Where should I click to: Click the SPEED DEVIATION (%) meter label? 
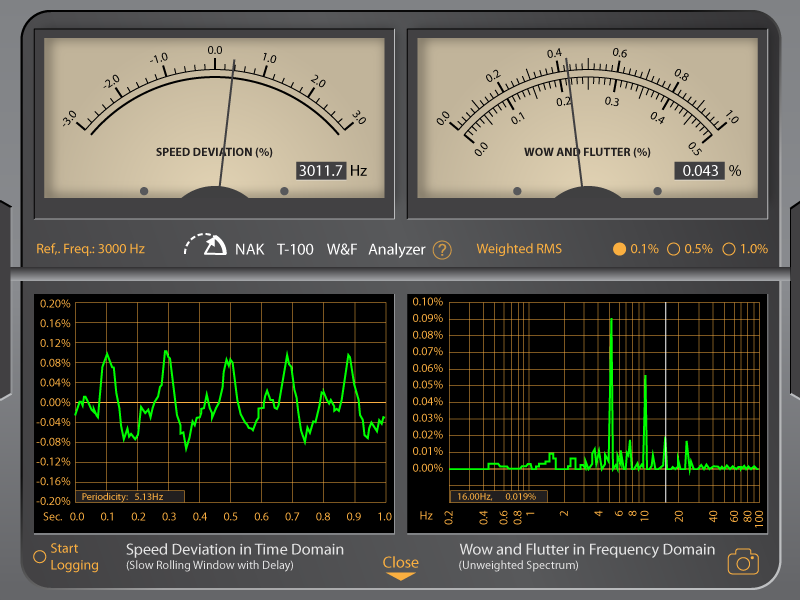[214, 152]
